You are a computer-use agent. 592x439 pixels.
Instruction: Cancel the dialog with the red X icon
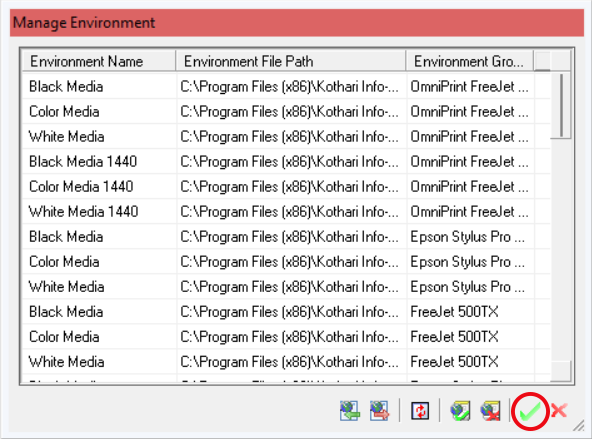[559, 410]
